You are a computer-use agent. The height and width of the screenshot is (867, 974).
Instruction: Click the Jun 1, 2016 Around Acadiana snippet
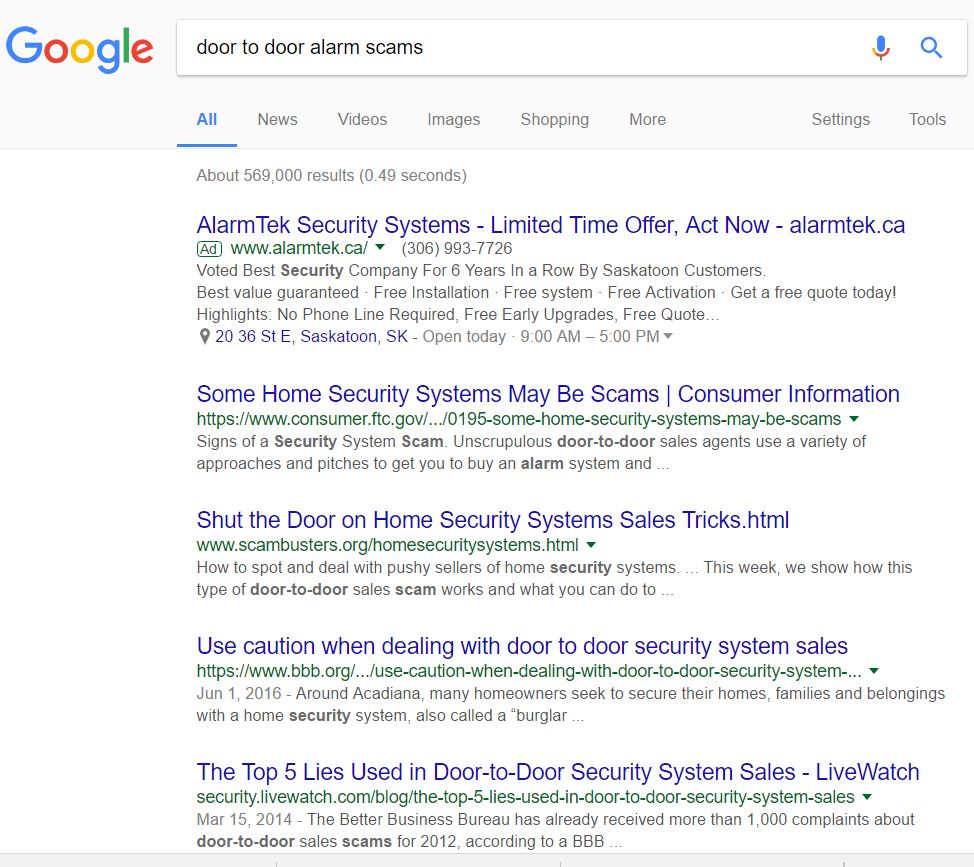[570, 705]
